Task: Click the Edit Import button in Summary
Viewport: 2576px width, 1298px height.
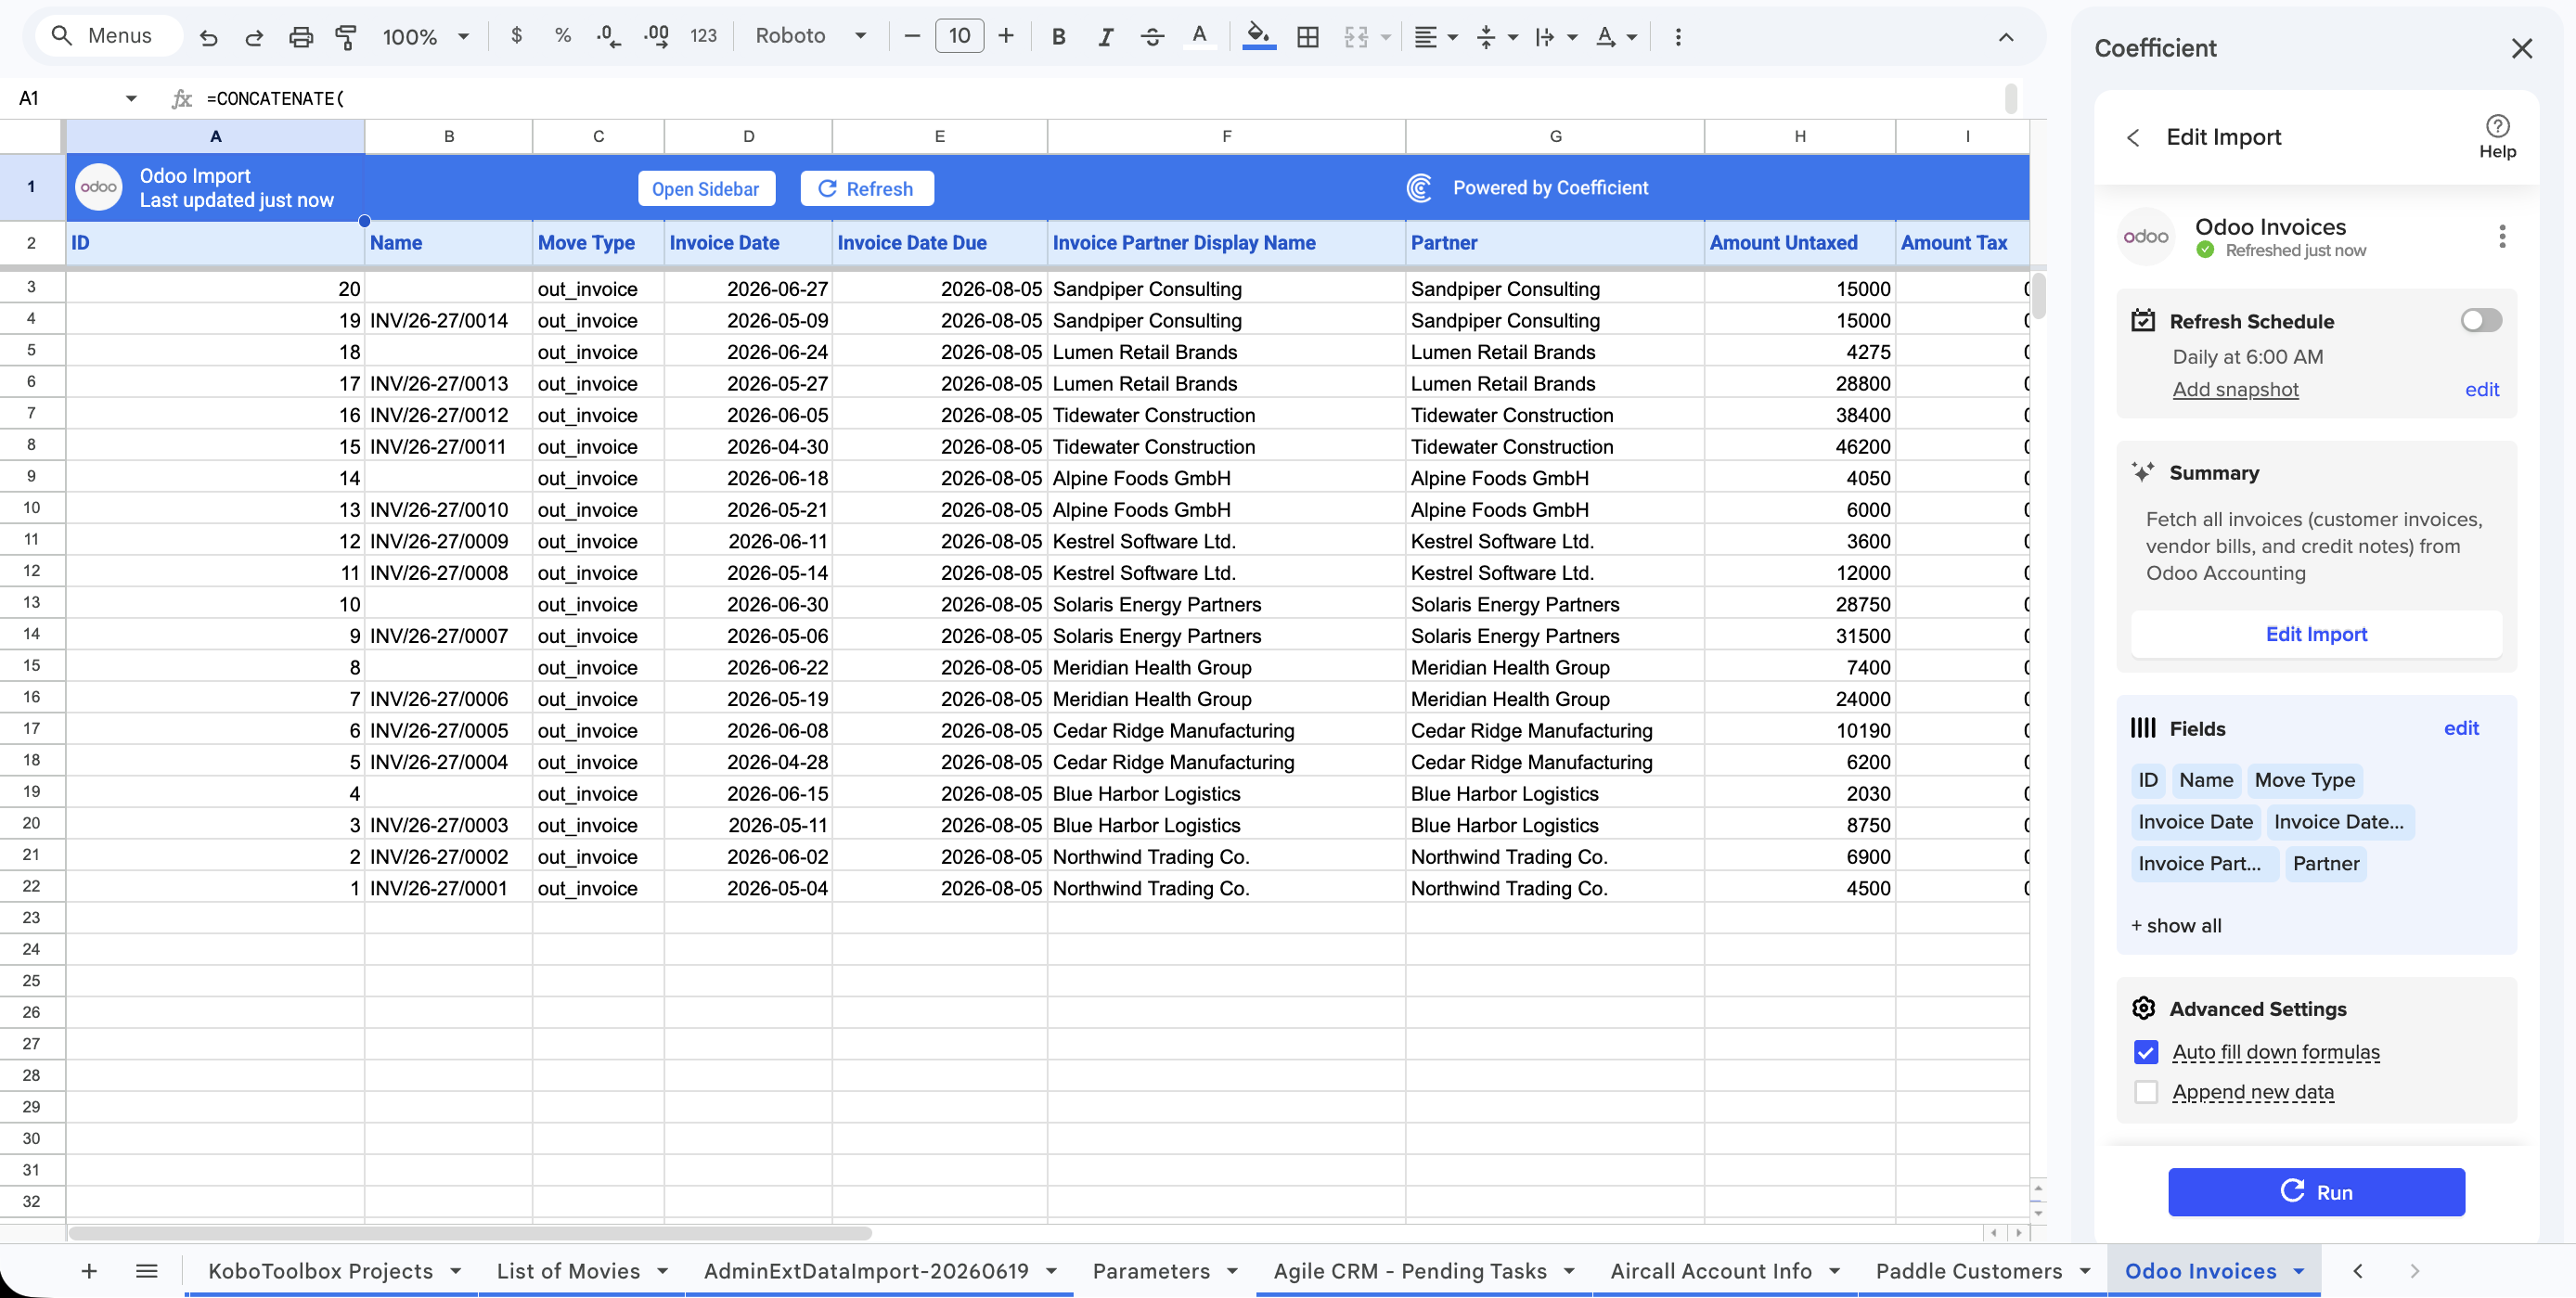Action: pyautogui.click(x=2315, y=634)
